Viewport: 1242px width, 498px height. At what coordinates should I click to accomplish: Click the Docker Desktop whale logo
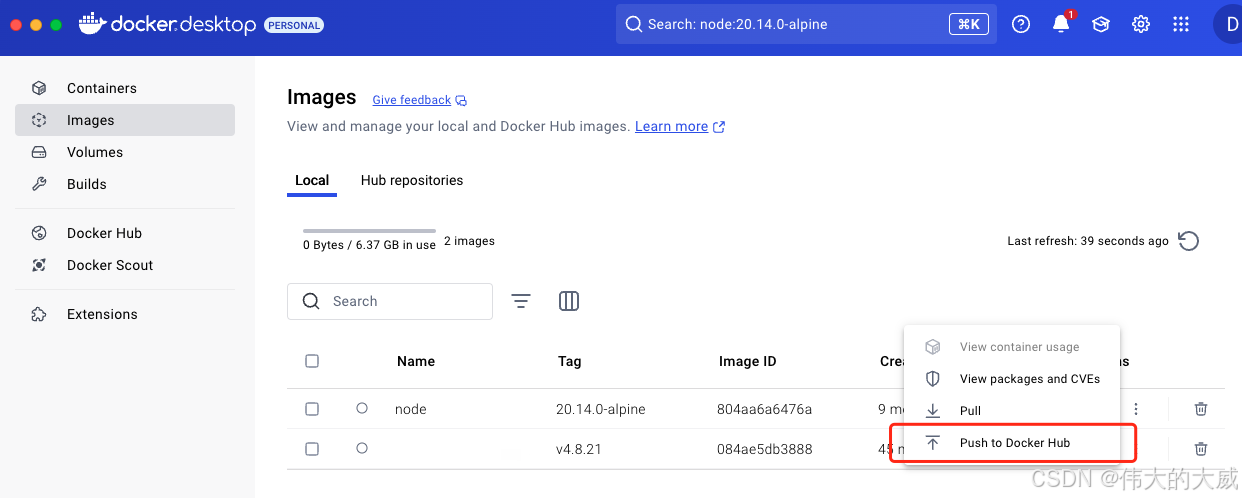[x=92, y=24]
